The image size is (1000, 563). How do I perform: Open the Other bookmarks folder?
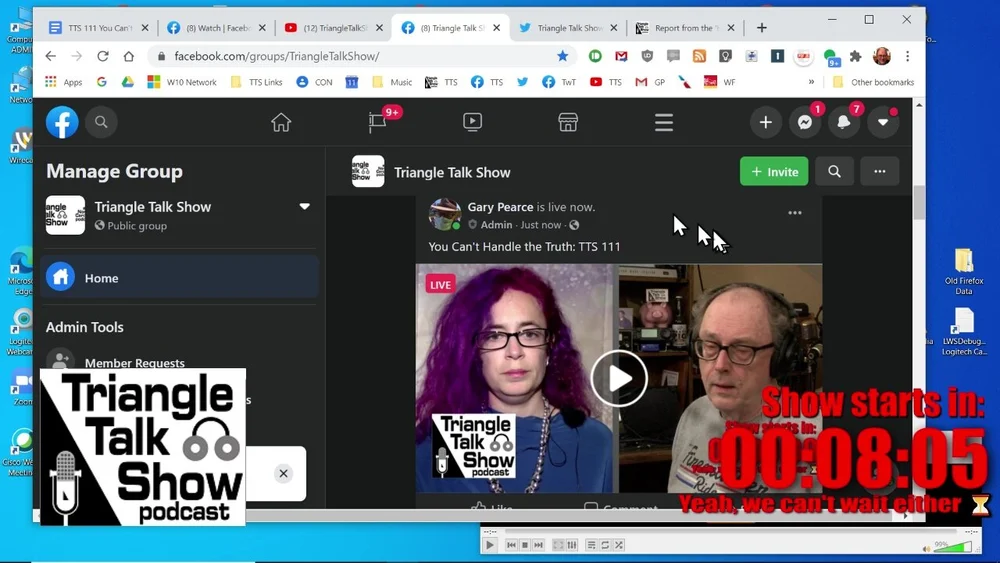tap(873, 82)
